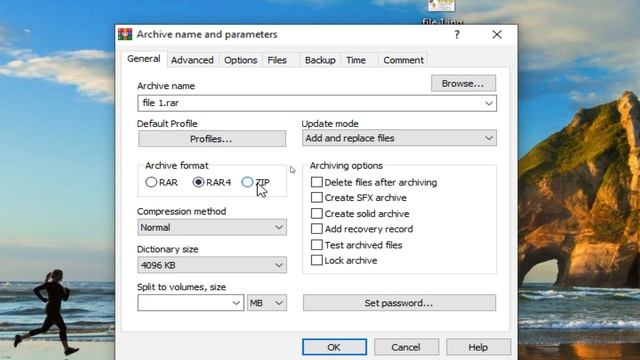The height and width of the screenshot is (360, 640).
Task: Click the Browse... button
Action: tap(463, 83)
